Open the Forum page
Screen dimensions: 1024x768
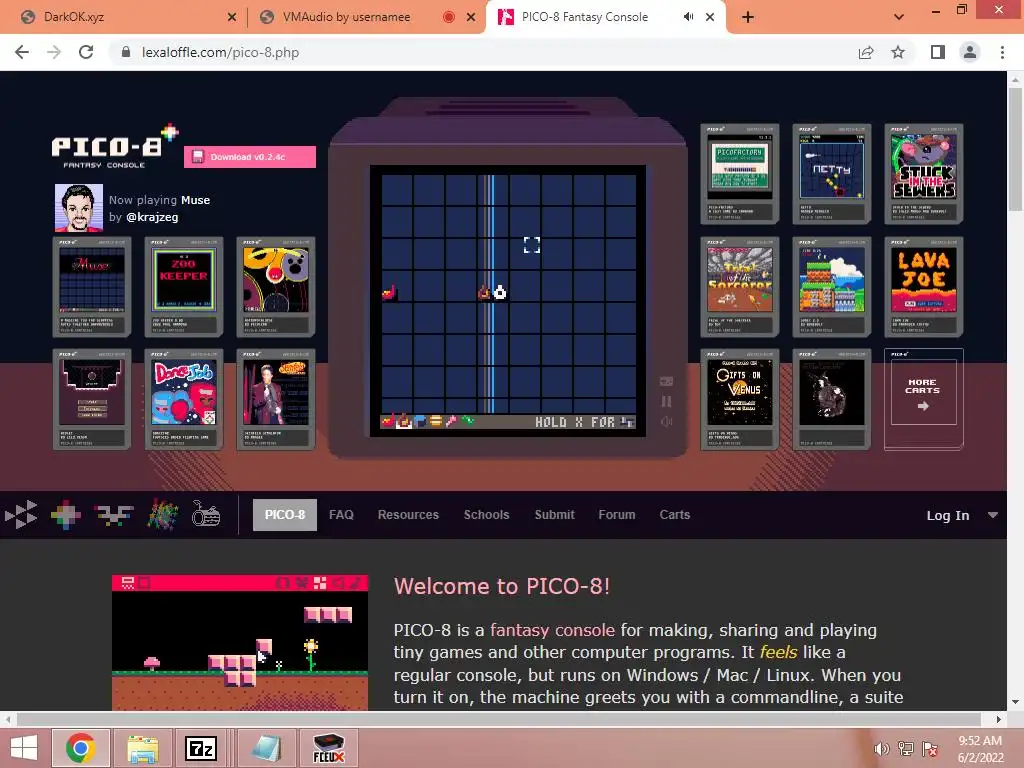point(616,515)
